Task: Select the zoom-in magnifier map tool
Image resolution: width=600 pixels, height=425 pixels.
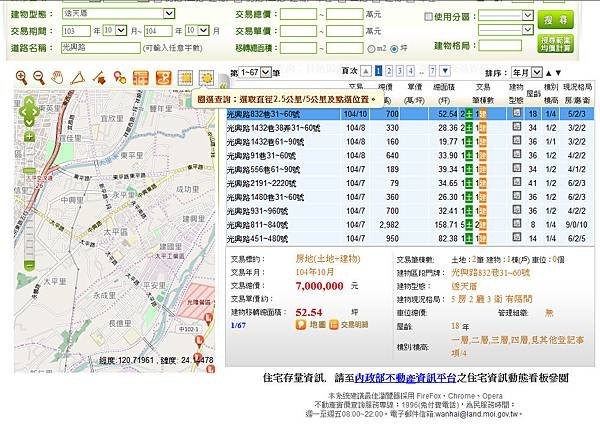Action: (21, 78)
